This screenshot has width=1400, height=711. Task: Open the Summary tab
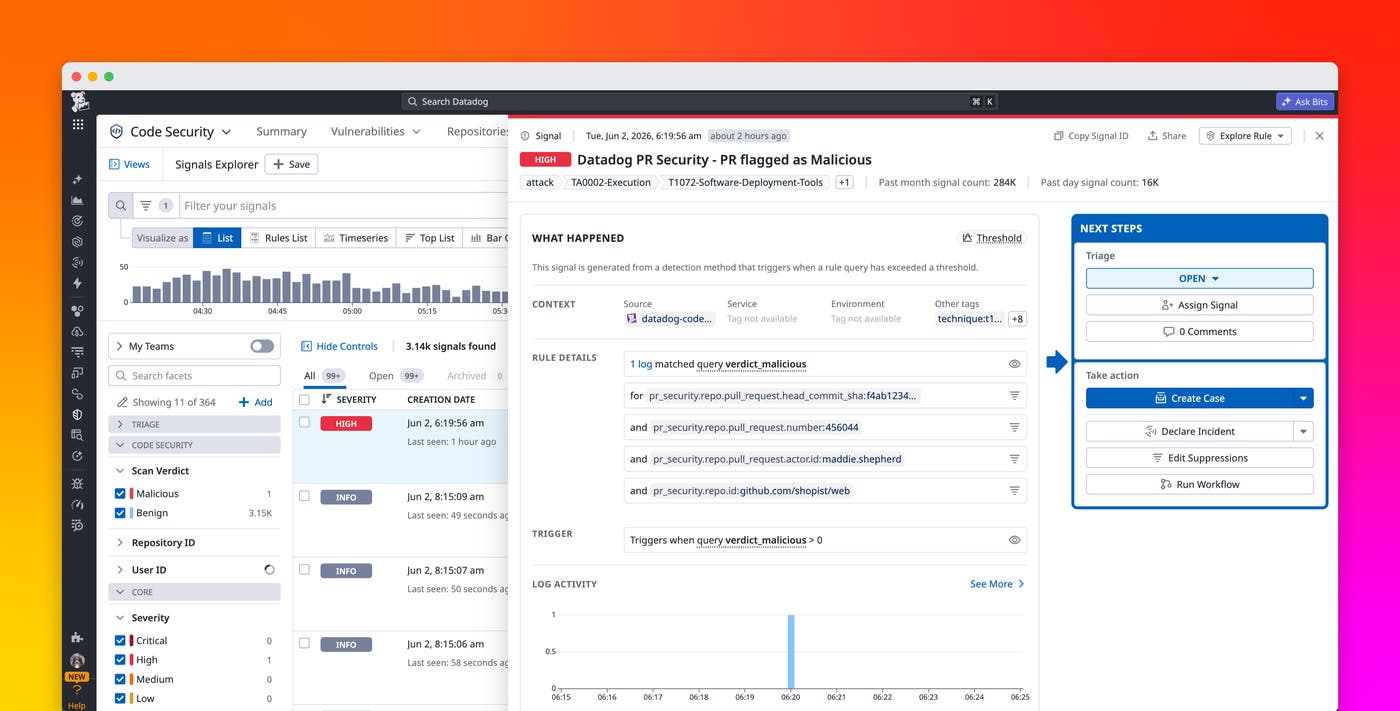pos(281,131)
